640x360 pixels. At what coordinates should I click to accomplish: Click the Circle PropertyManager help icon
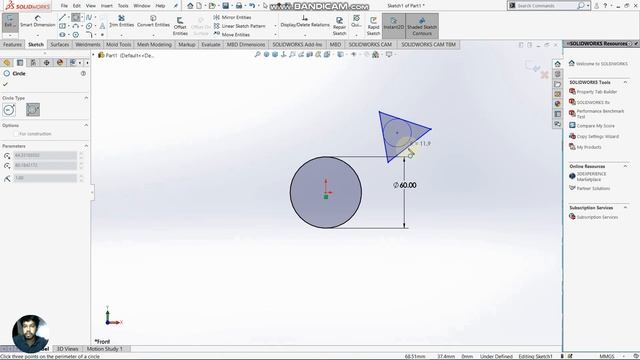pyautogui.click(x=83, y=73)
